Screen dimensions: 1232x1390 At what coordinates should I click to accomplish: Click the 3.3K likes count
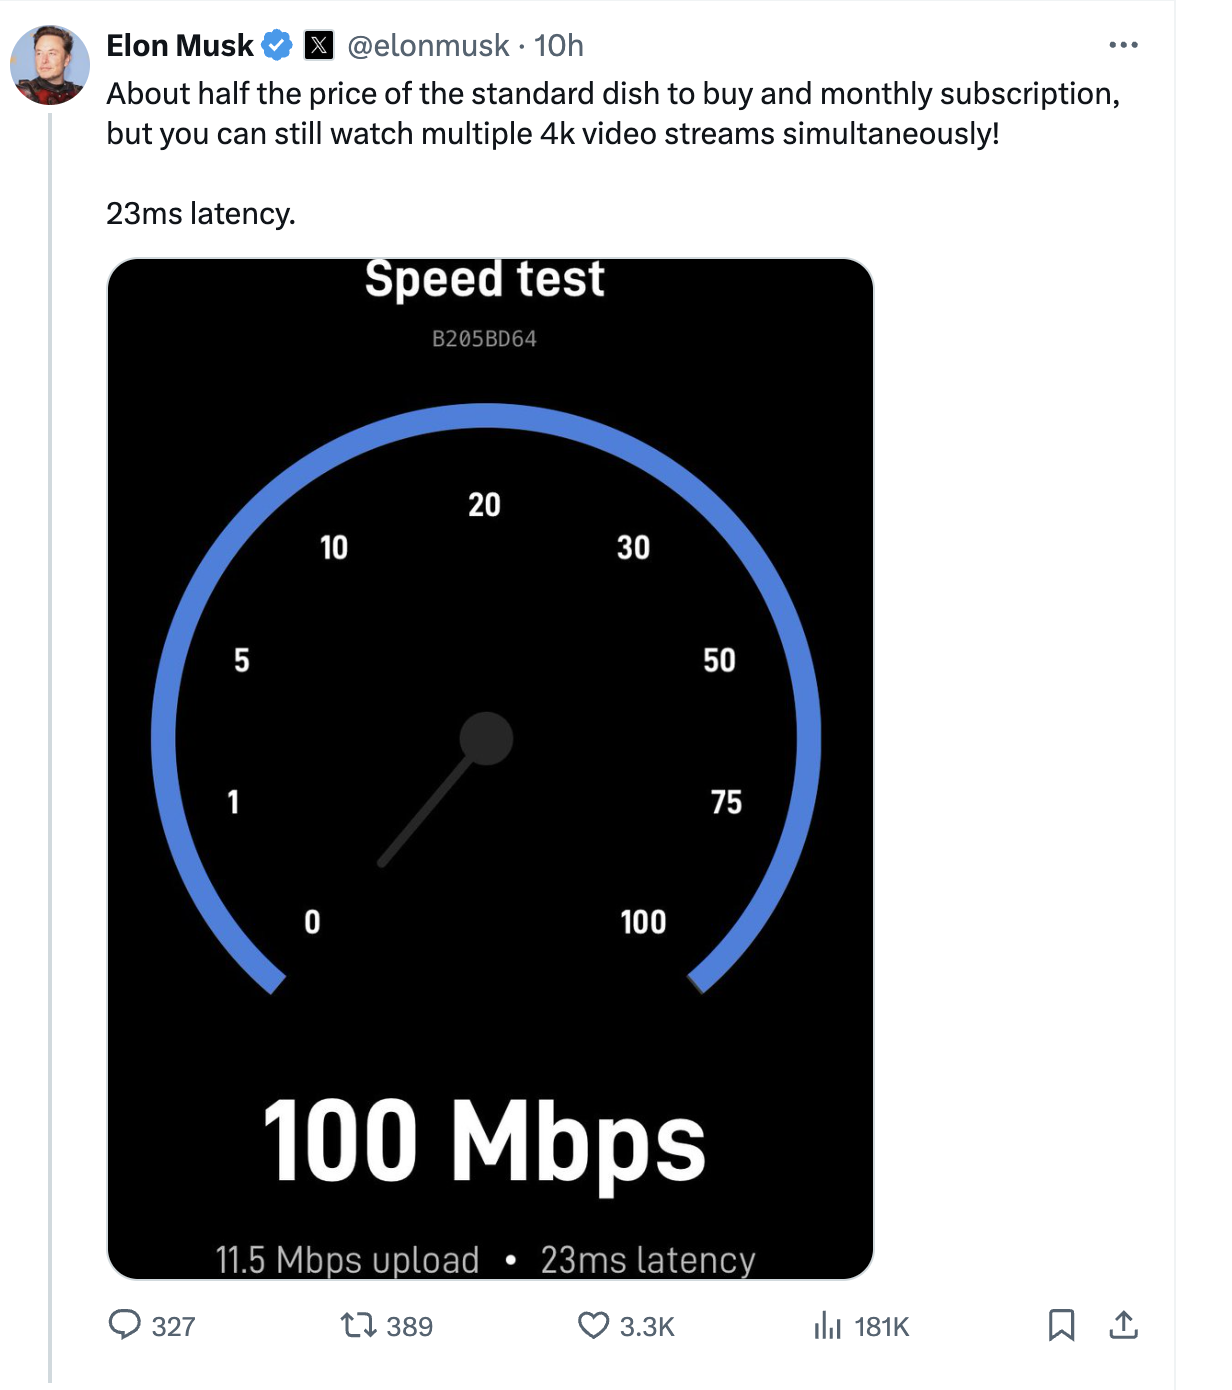647,1327
